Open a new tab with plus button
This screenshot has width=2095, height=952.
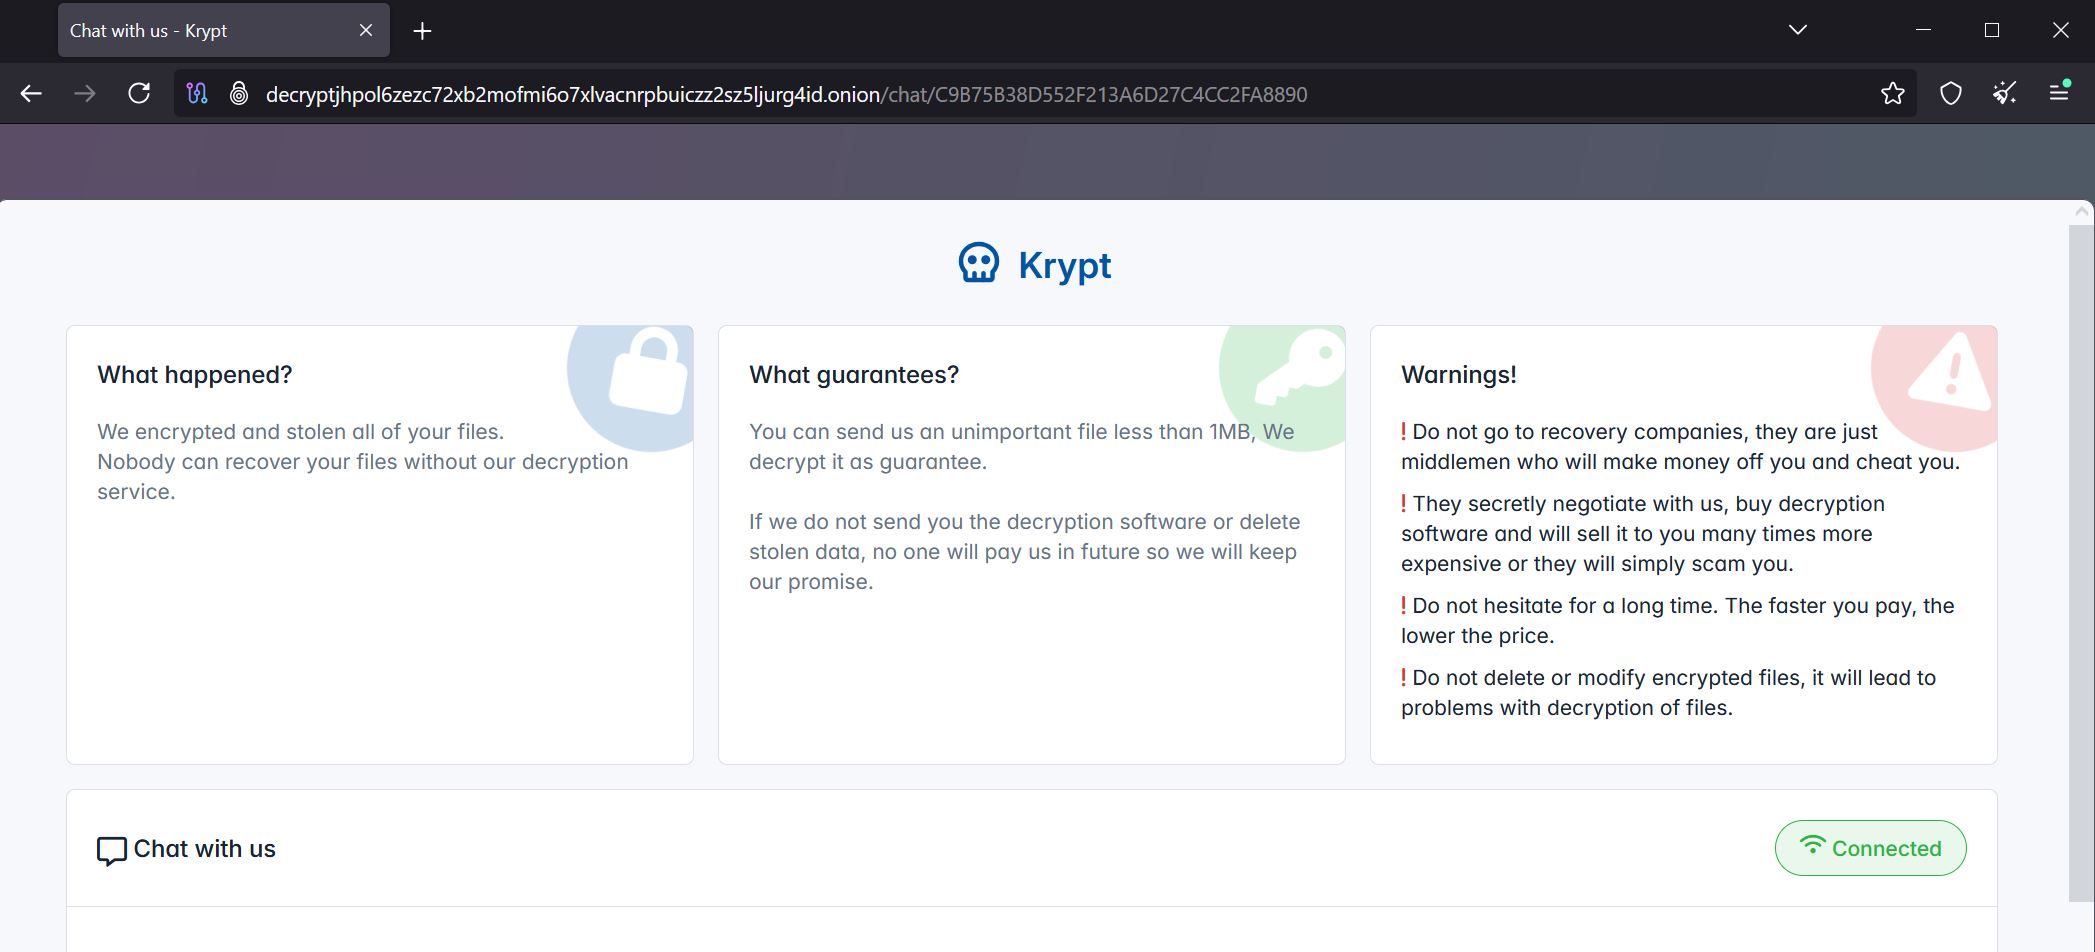click(x=422, y=31)
